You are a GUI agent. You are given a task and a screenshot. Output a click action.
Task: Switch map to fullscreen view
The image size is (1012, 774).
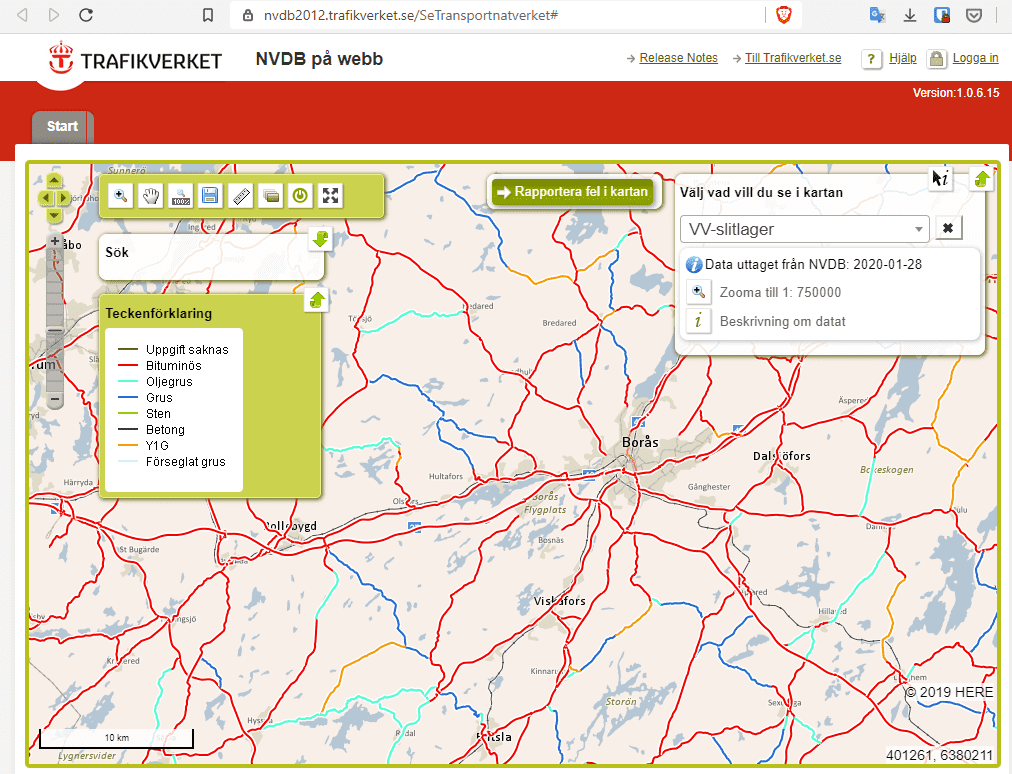click(x=330, y=196)
